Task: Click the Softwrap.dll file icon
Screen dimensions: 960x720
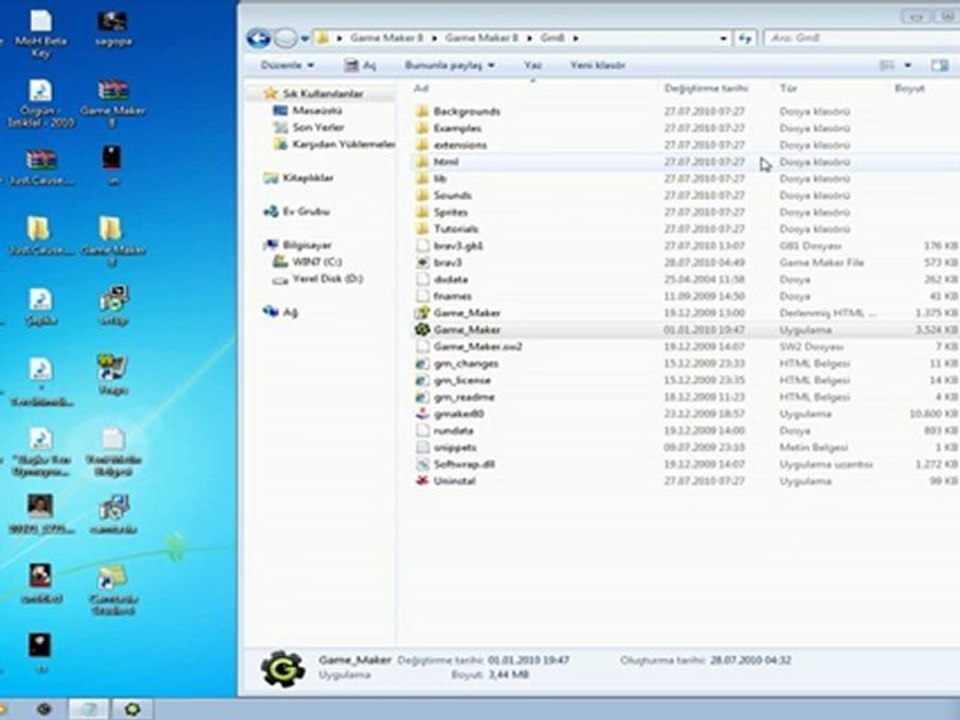Action: [422, 464]
